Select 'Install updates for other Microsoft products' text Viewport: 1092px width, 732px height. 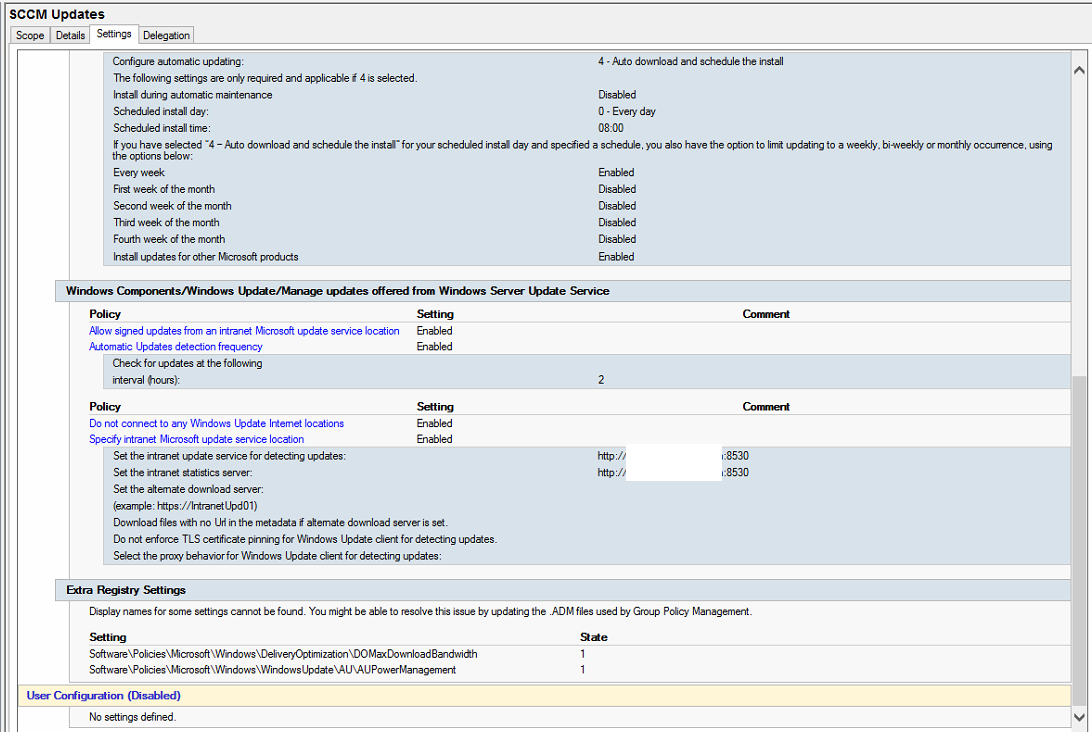(x=205, y=257)
